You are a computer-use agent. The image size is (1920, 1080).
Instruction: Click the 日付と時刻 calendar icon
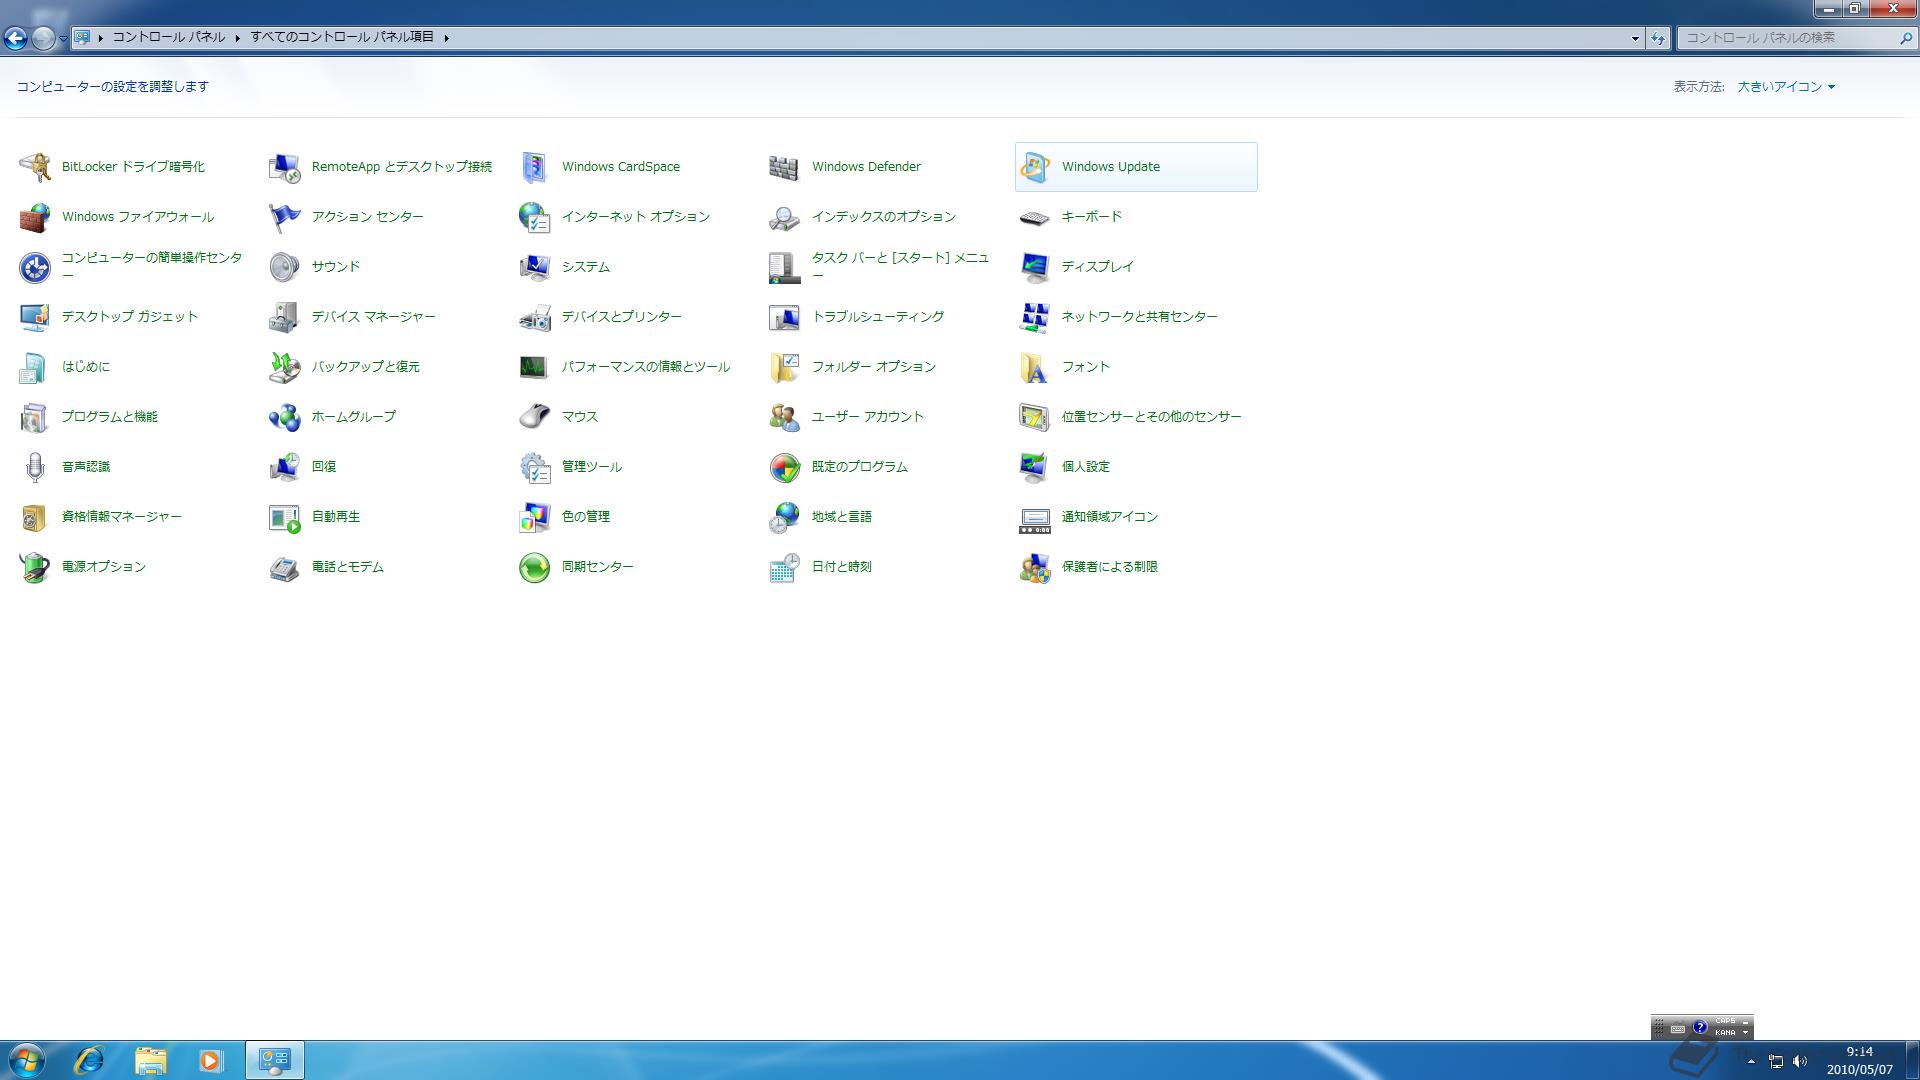785,567
